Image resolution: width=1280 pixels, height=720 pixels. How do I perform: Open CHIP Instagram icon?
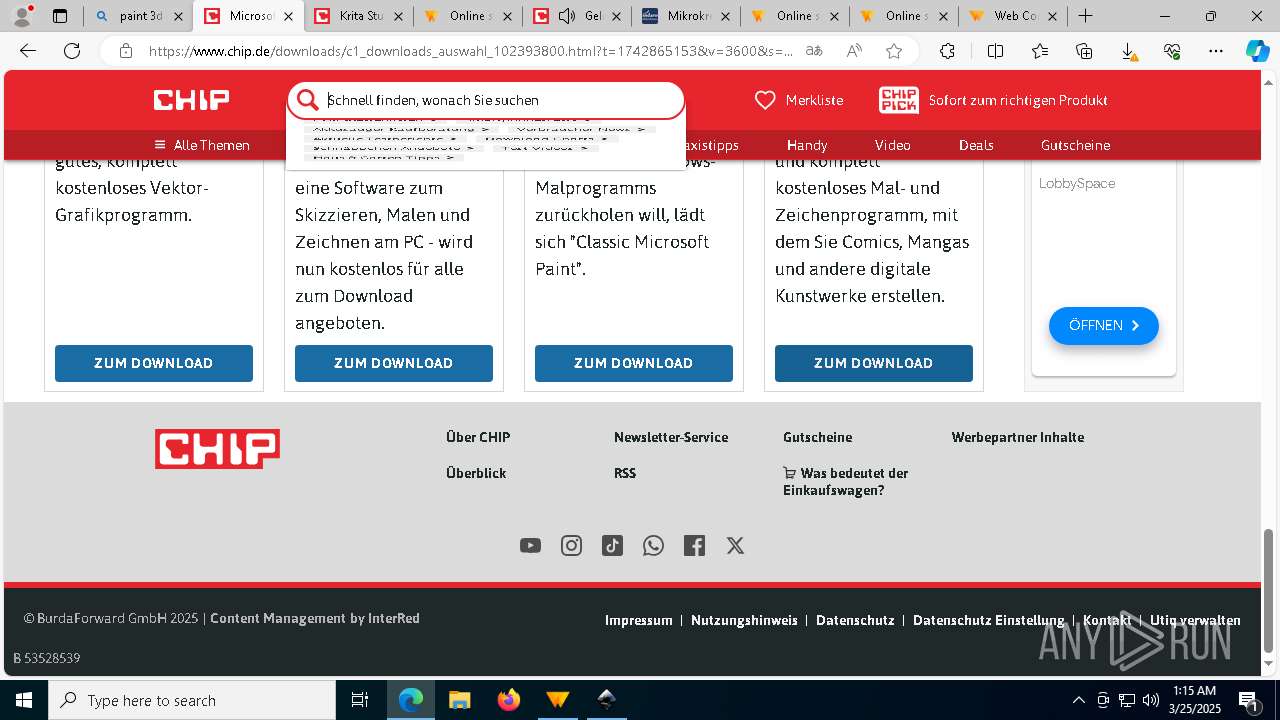(x=571, y=545)
